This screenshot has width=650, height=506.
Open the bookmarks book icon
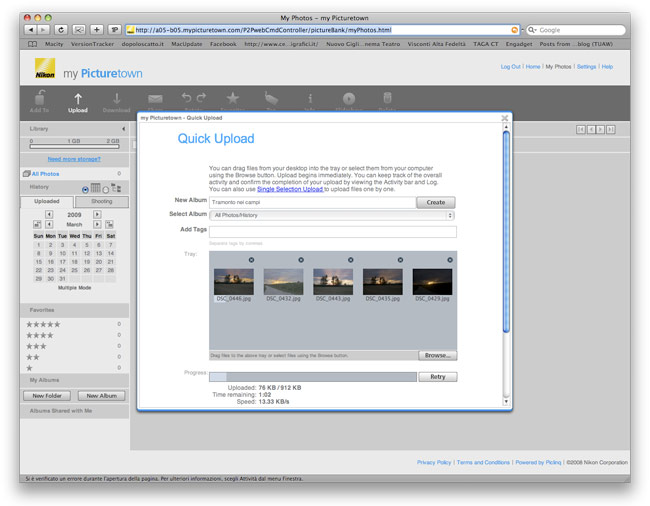32,44
